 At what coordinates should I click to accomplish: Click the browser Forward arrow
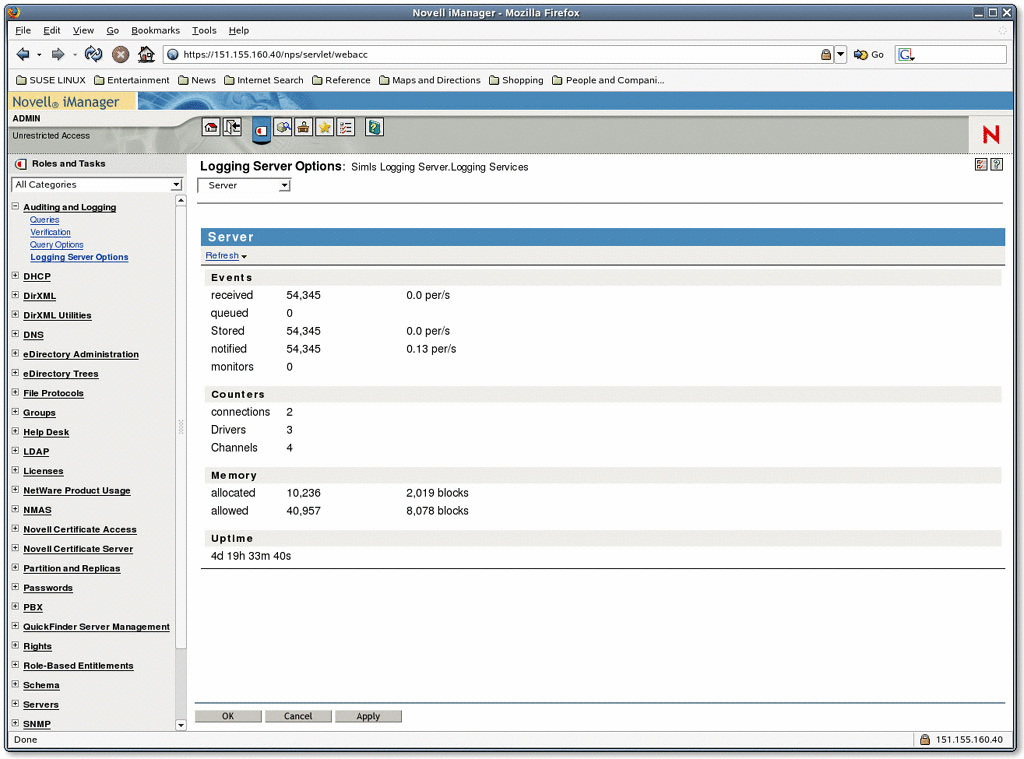pos(57,54)
